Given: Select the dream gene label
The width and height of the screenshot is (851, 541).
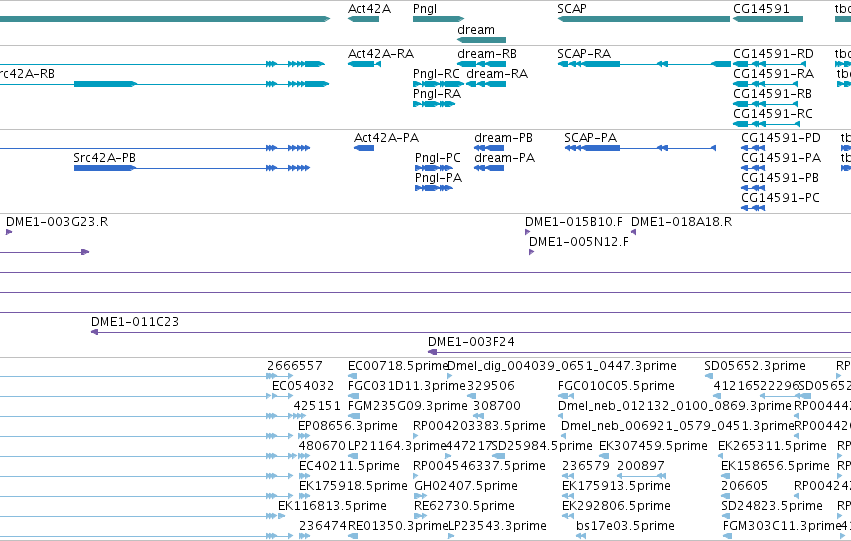Looking at the screenshot, I should pos(476,30).
